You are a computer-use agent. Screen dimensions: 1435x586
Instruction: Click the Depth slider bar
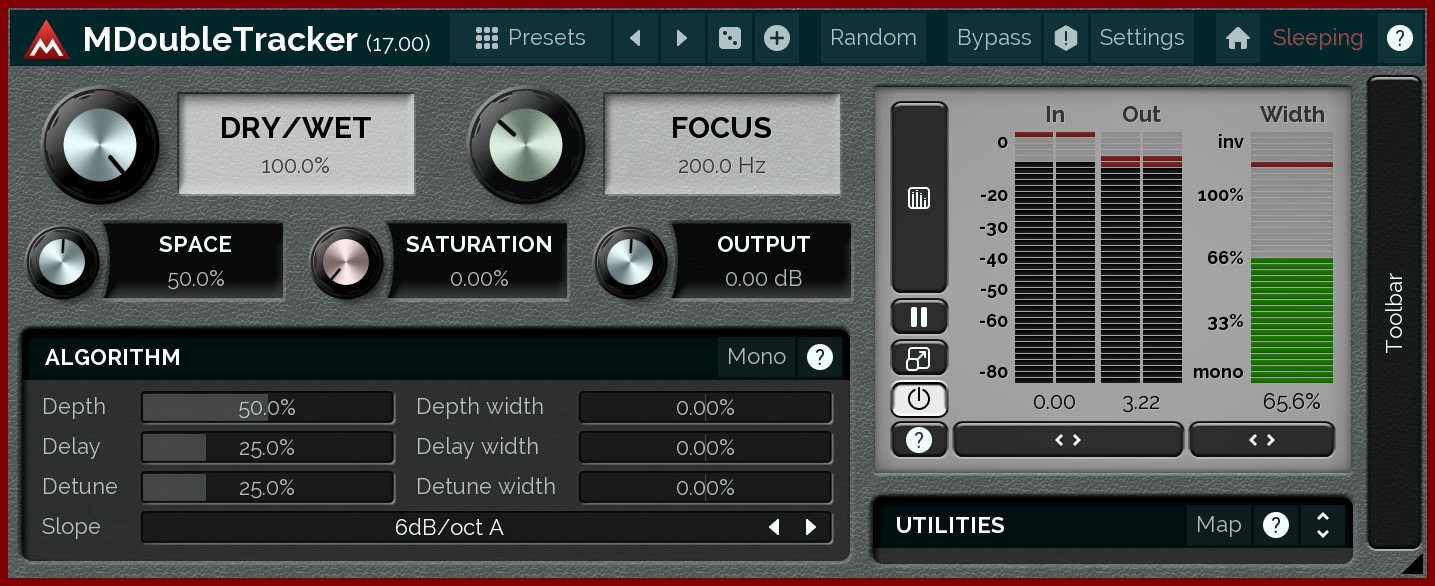(x=267, y=407)
